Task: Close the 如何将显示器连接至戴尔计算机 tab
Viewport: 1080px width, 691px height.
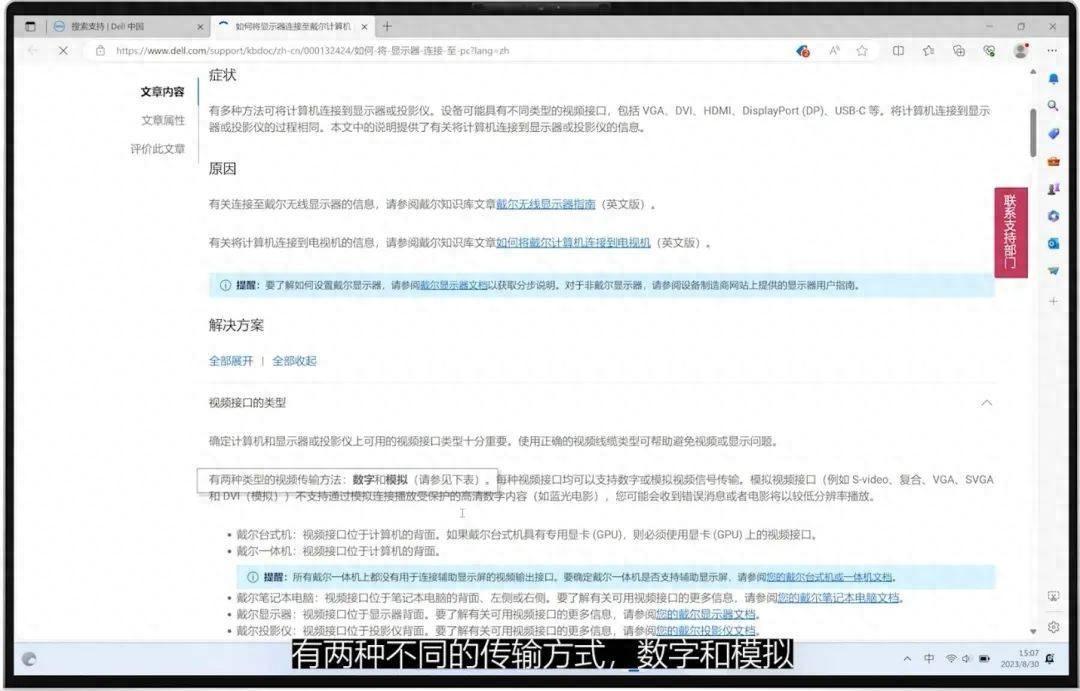Action: point(364,27)
